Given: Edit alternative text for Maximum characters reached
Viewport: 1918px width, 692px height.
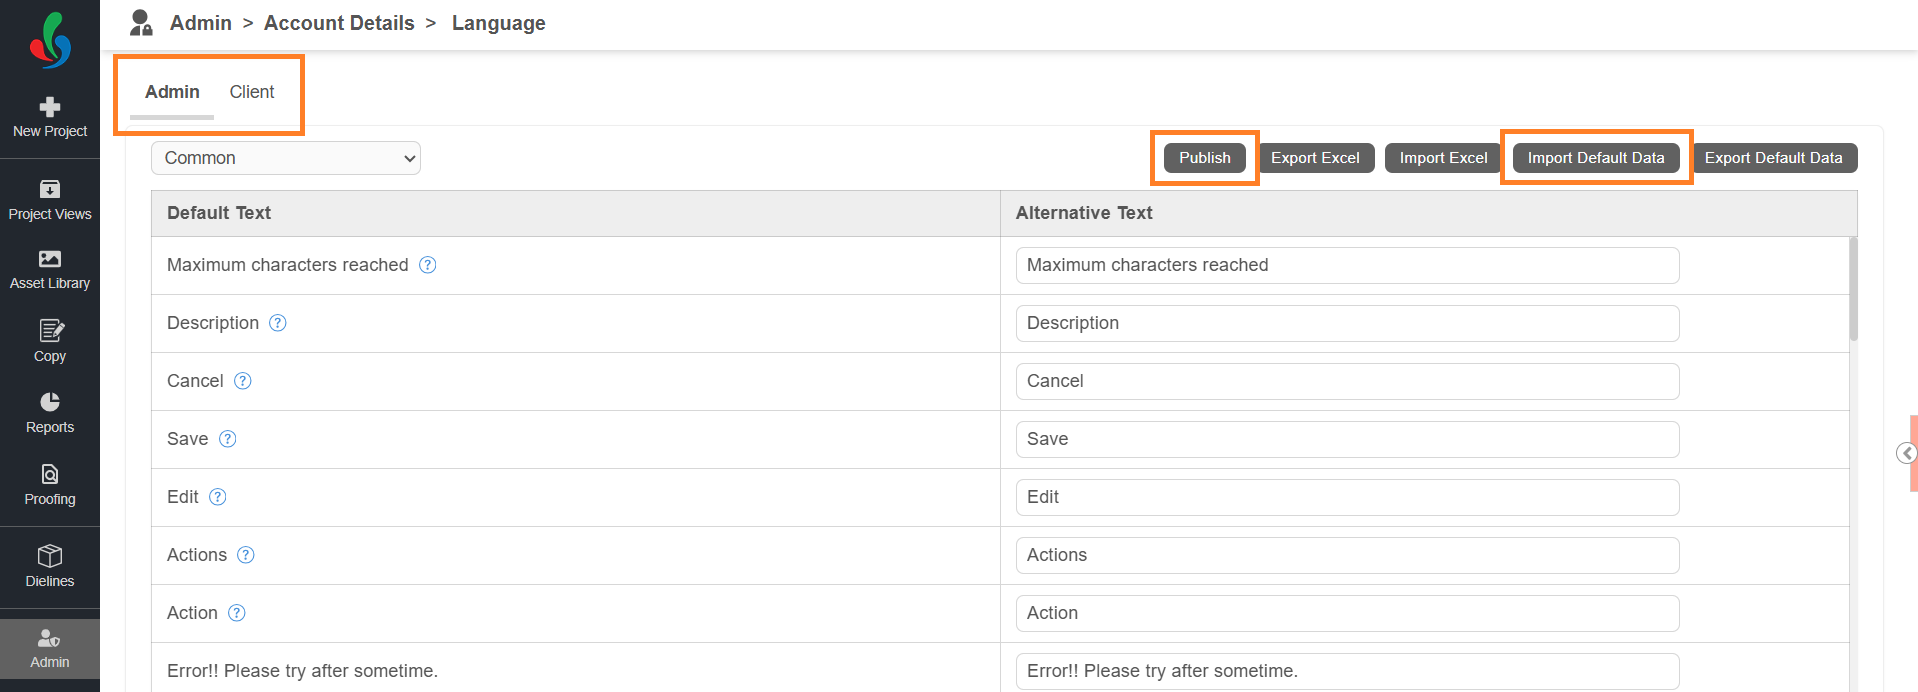Looking at the screenshot, I should [1347, 265].
